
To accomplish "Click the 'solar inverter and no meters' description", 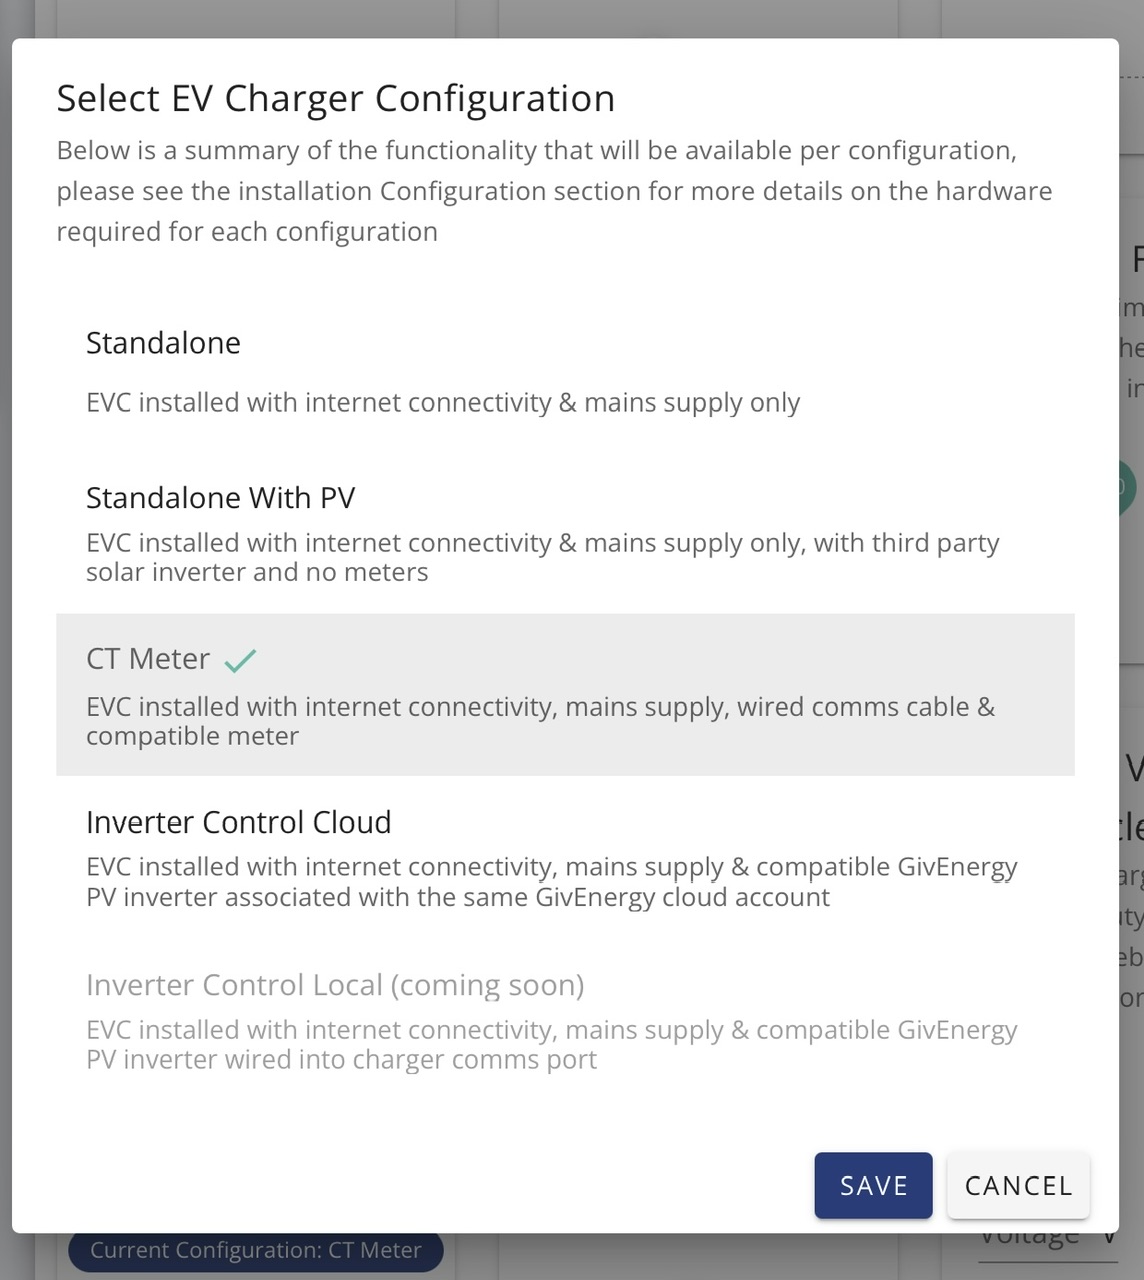I will 257,572.
